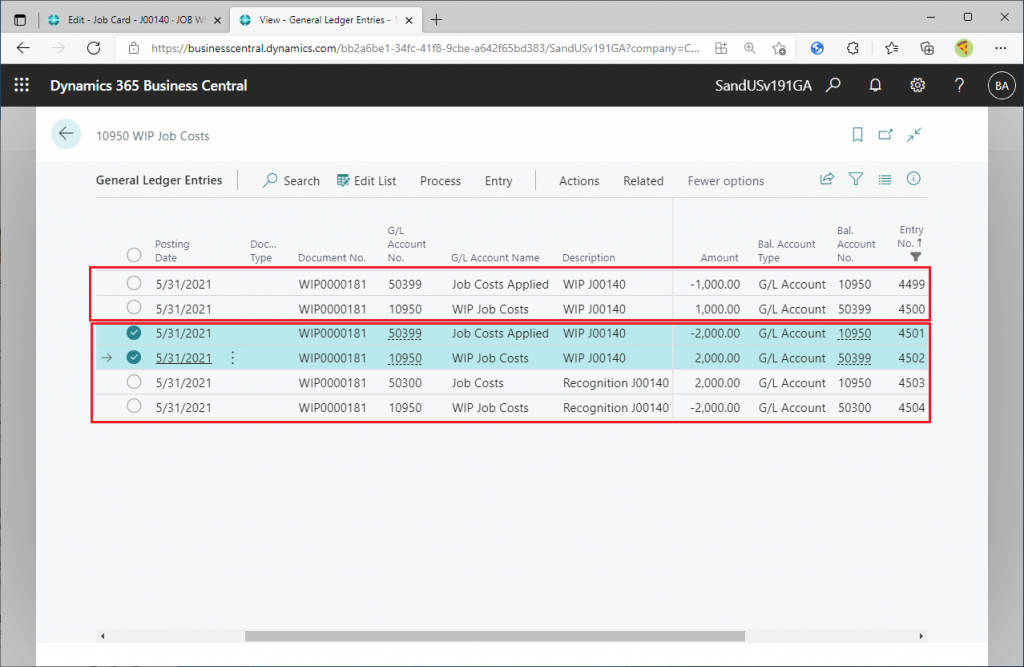Image resolution: width=1024 pixels, height=667 pixels.
Task: Sort by the G/L Account Name column header
Action: 495,257
